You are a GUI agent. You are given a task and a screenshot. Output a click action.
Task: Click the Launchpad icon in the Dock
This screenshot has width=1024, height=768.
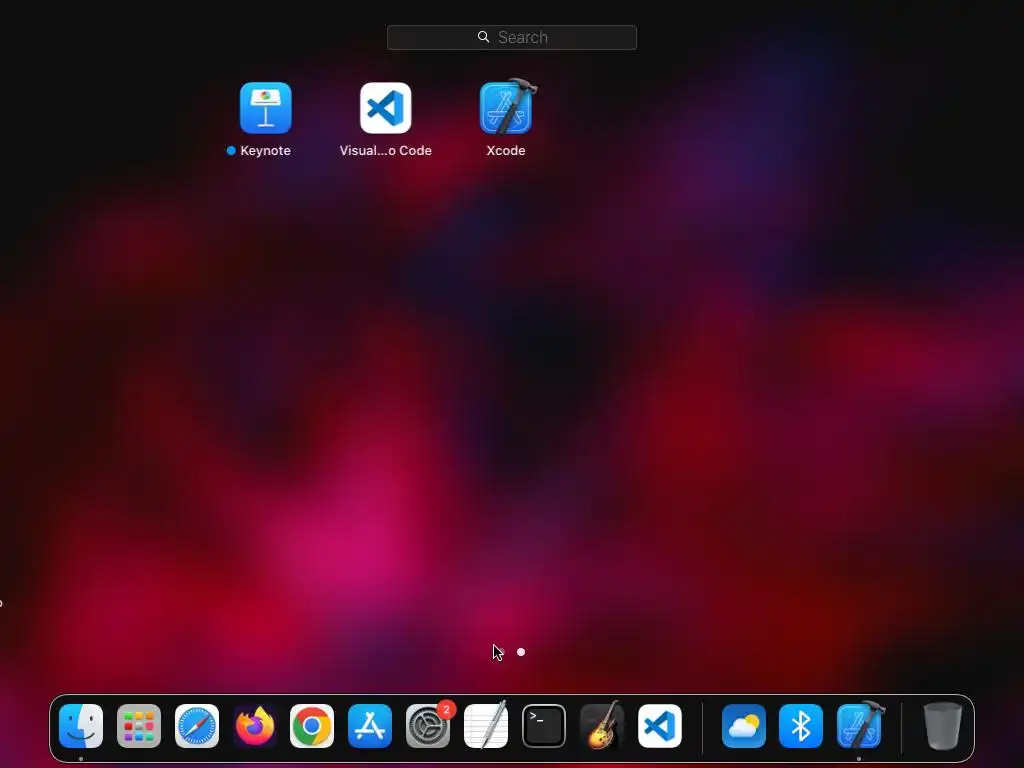click(x=138, y=726)
